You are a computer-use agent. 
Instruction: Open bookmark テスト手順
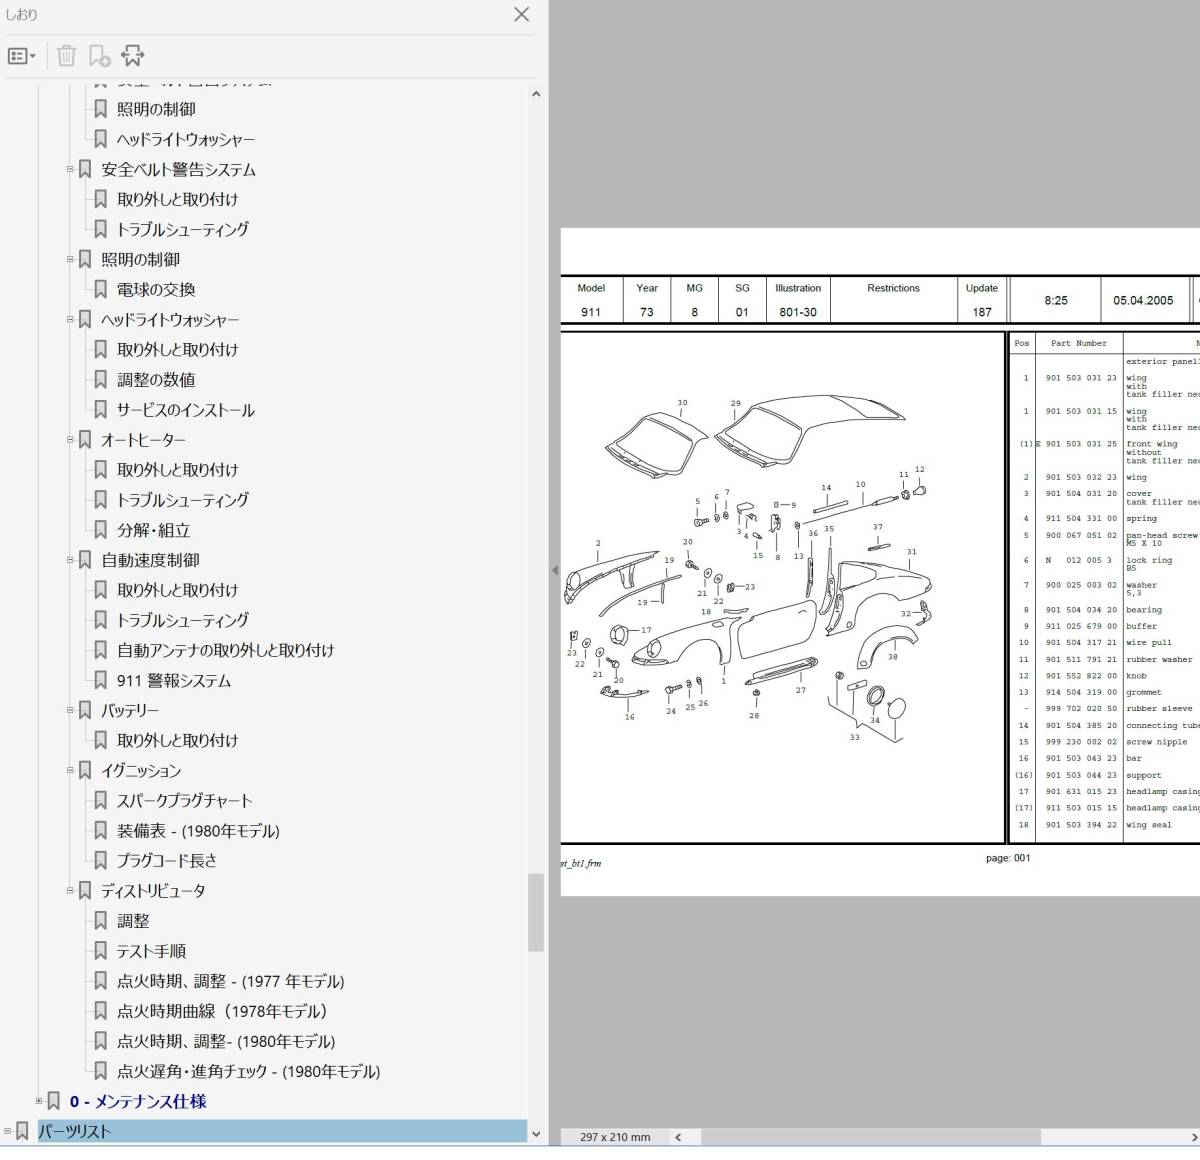click(151, 951)
